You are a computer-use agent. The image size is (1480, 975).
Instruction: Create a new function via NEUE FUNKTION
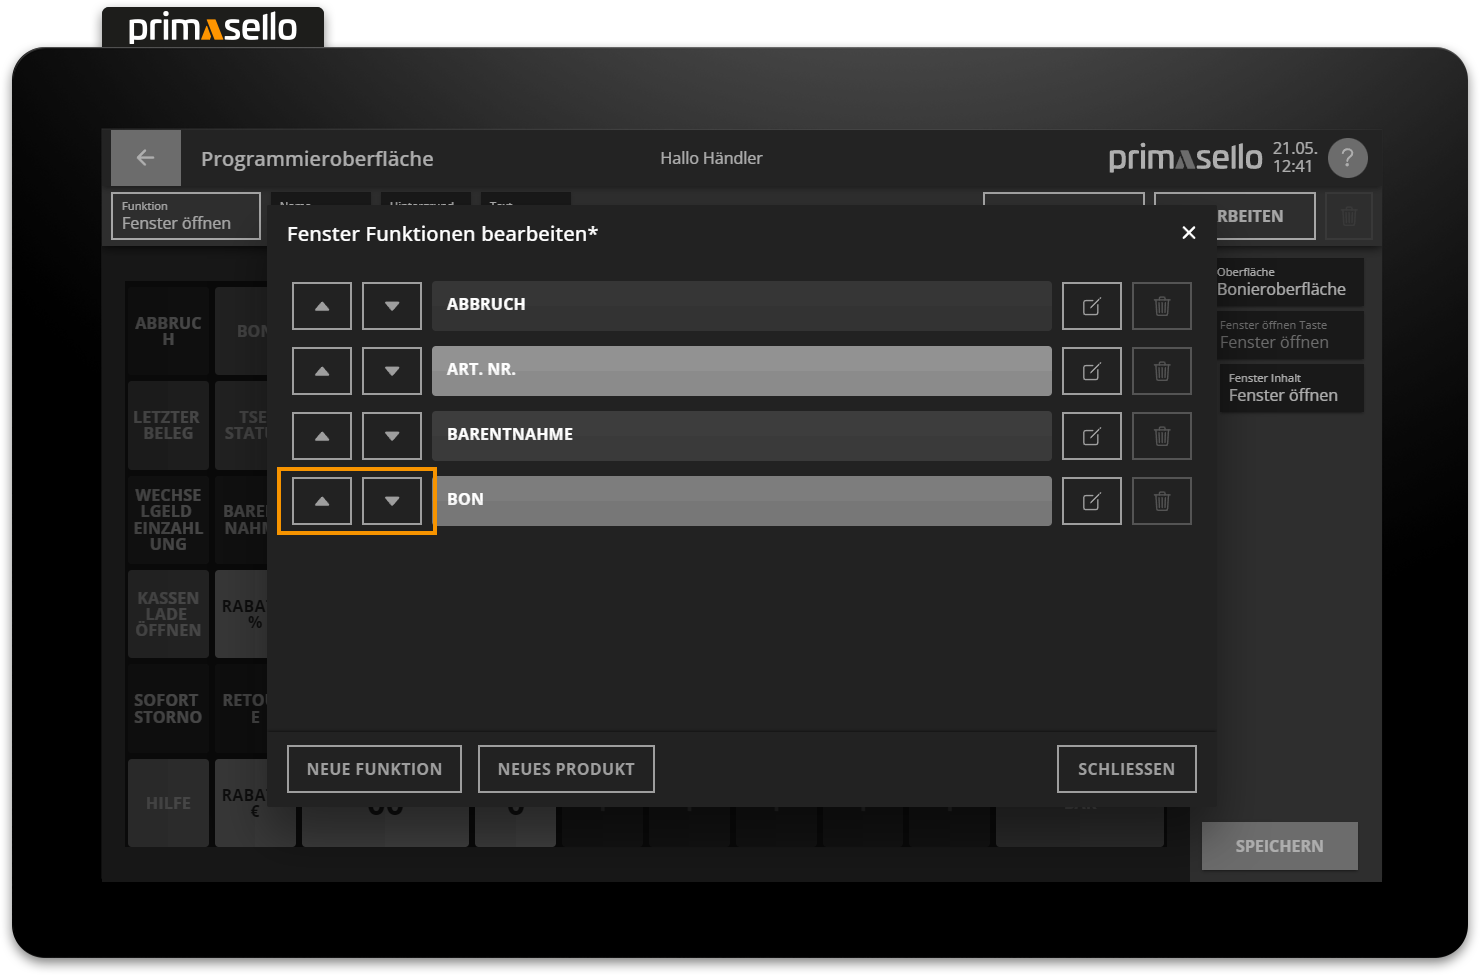click(374, 768)
